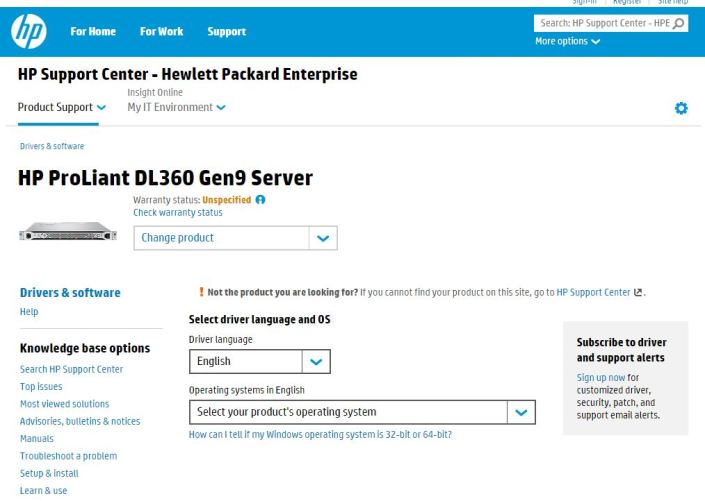Click the HP ProLiant DL360 Gen9 Server heading

[x=165, y=178]
